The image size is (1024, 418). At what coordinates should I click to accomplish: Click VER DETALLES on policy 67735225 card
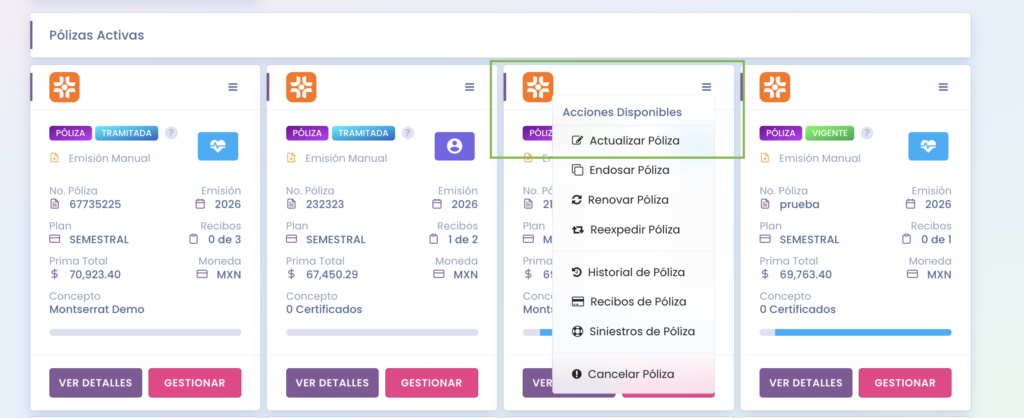pyautogui.click(x=95, y=383)
